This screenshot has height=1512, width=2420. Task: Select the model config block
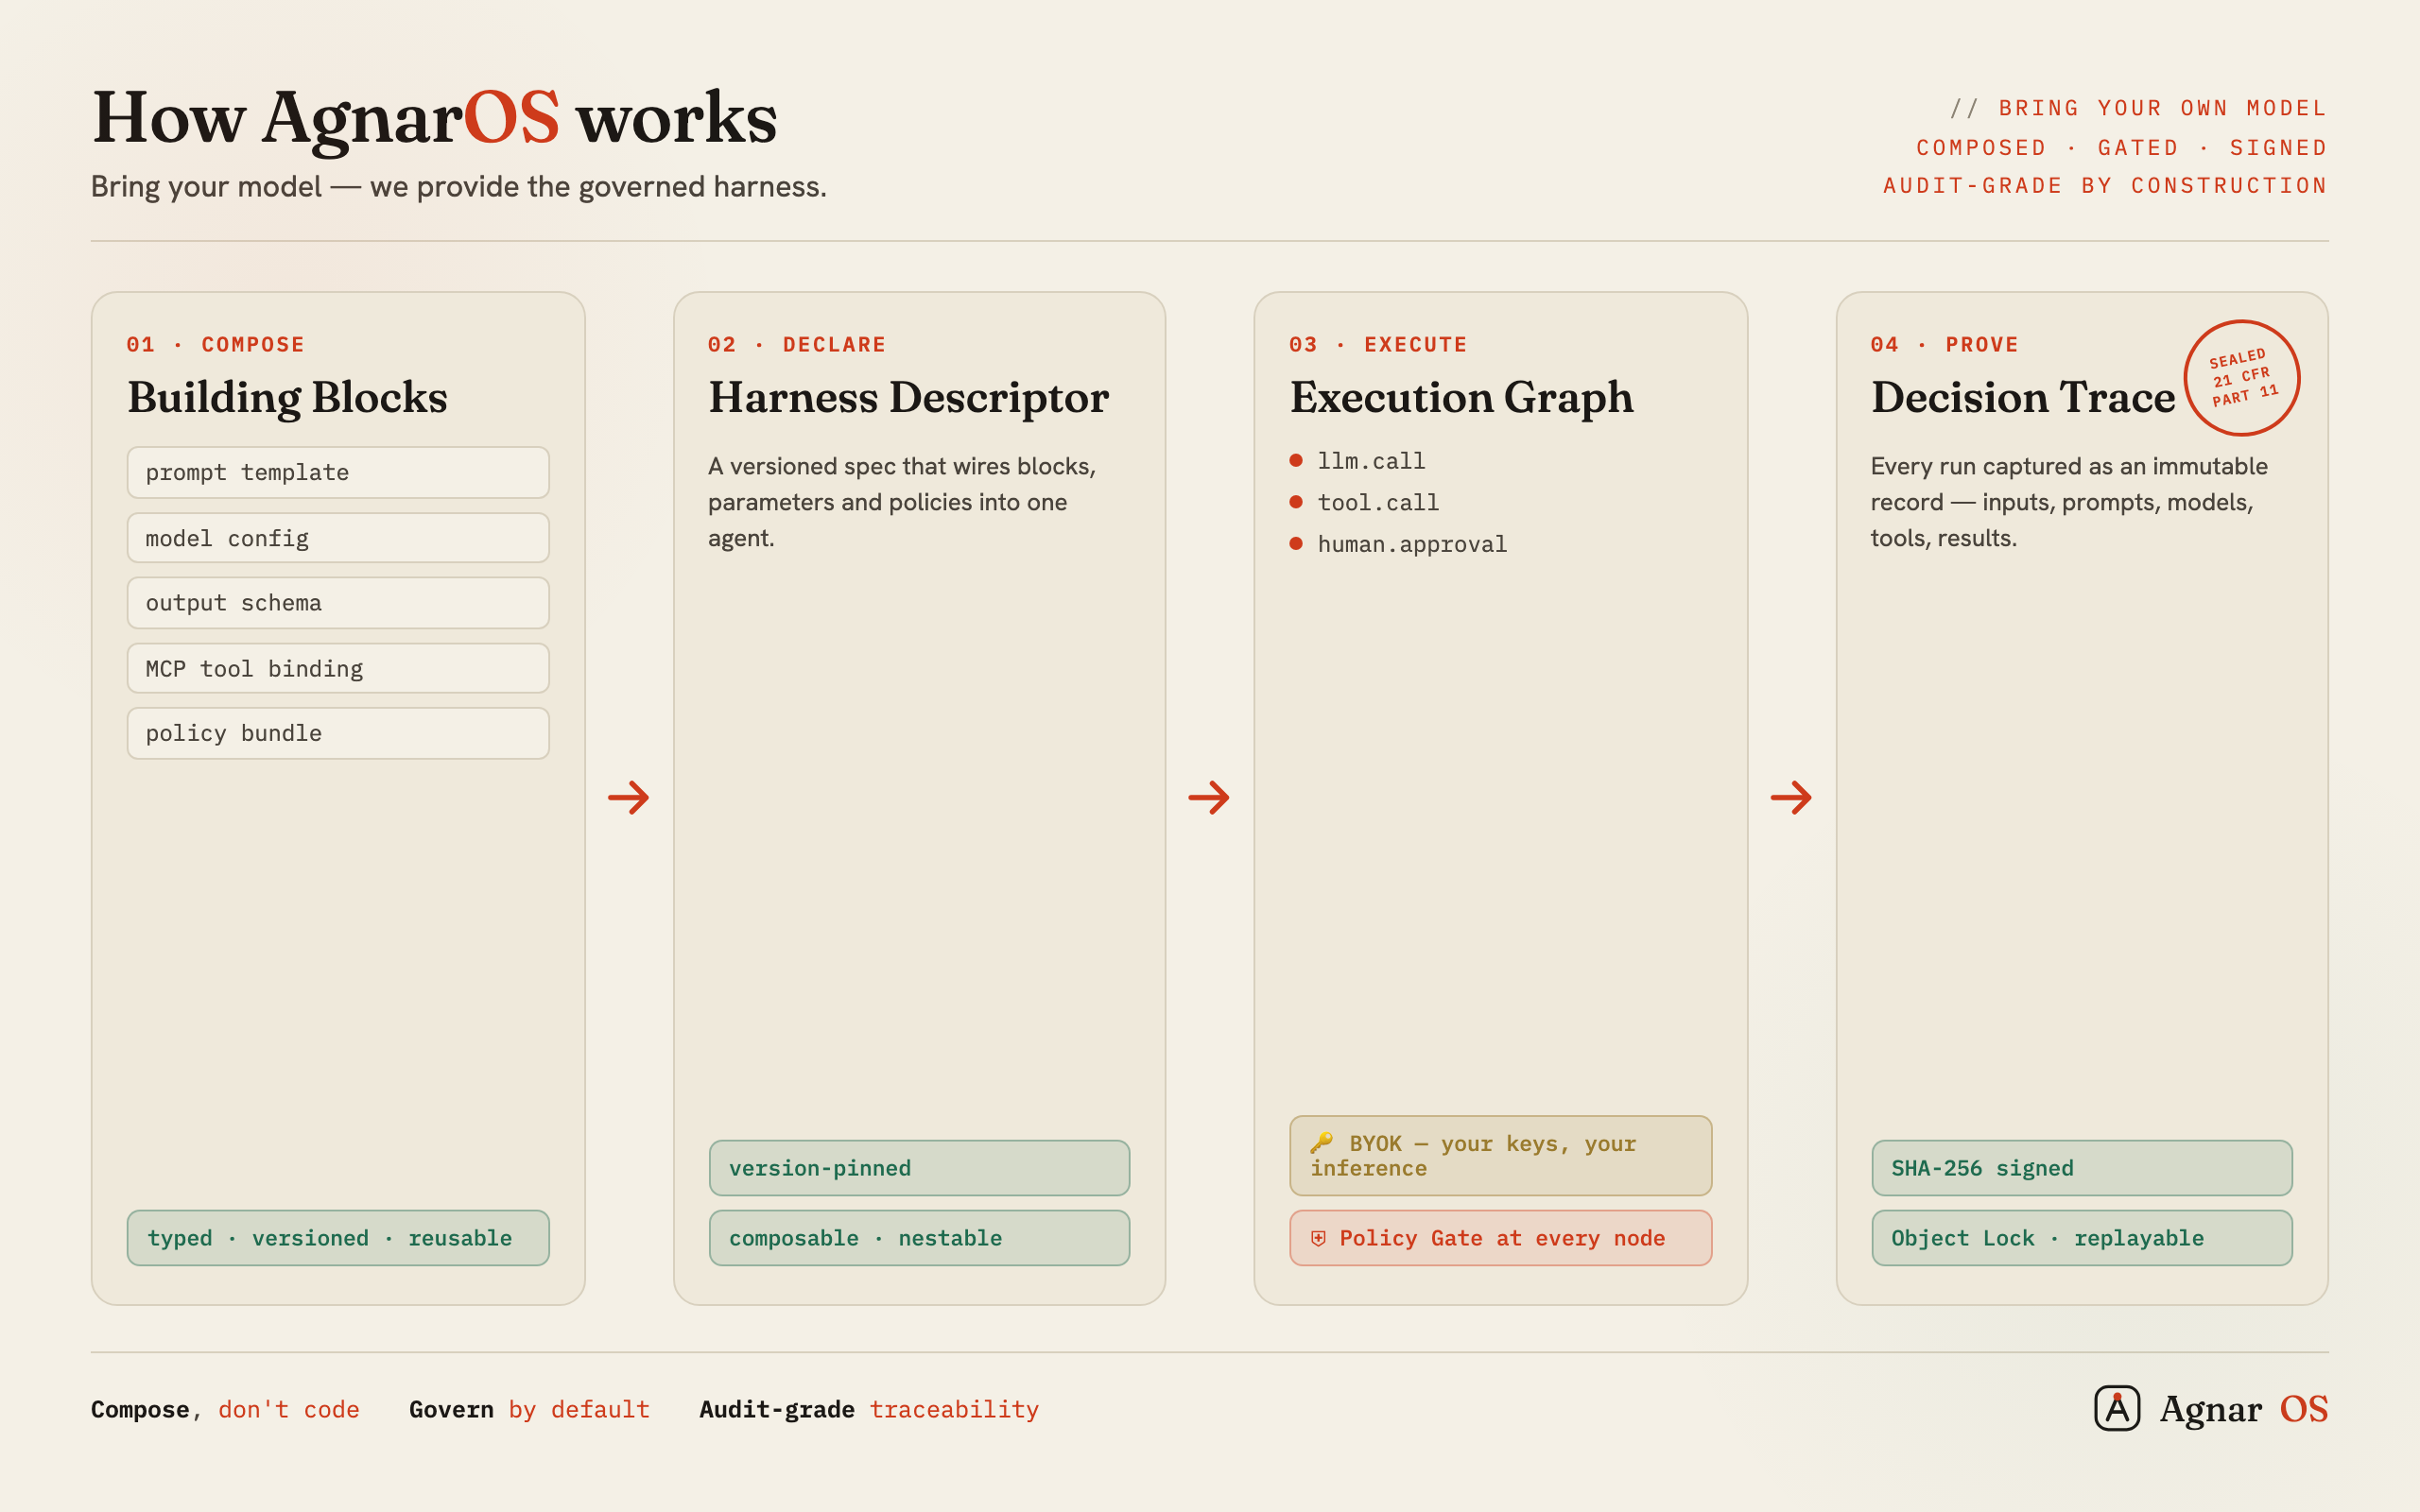click(x=338, y=538)
